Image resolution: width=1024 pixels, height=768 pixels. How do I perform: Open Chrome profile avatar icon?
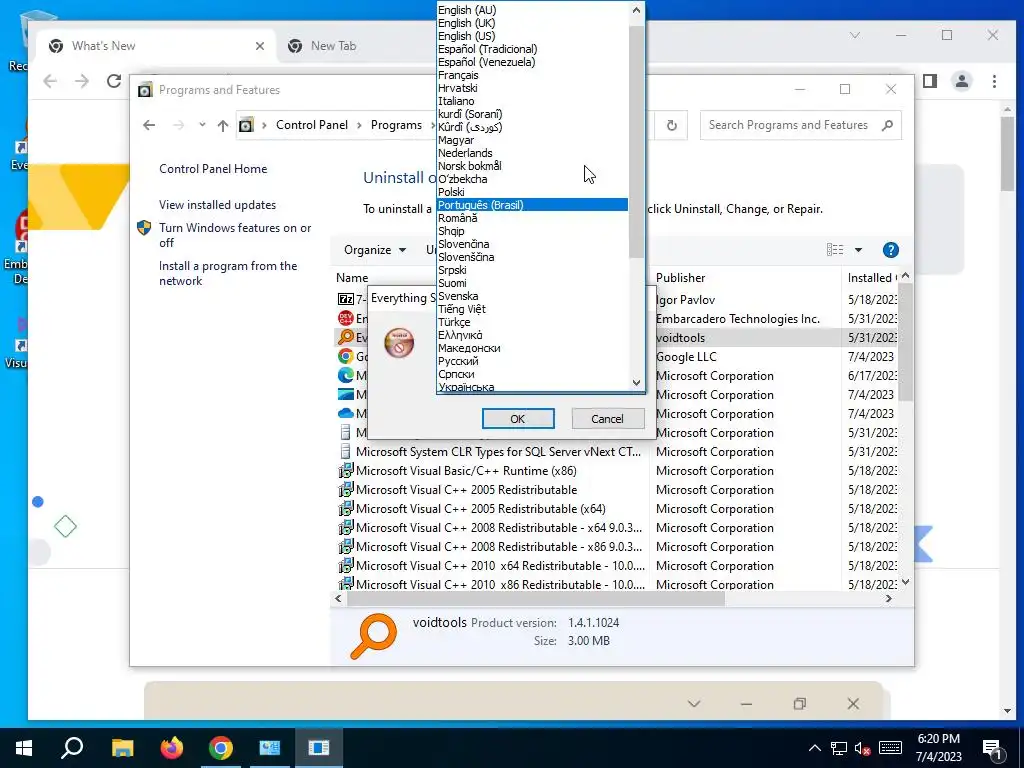coord(961,81)
